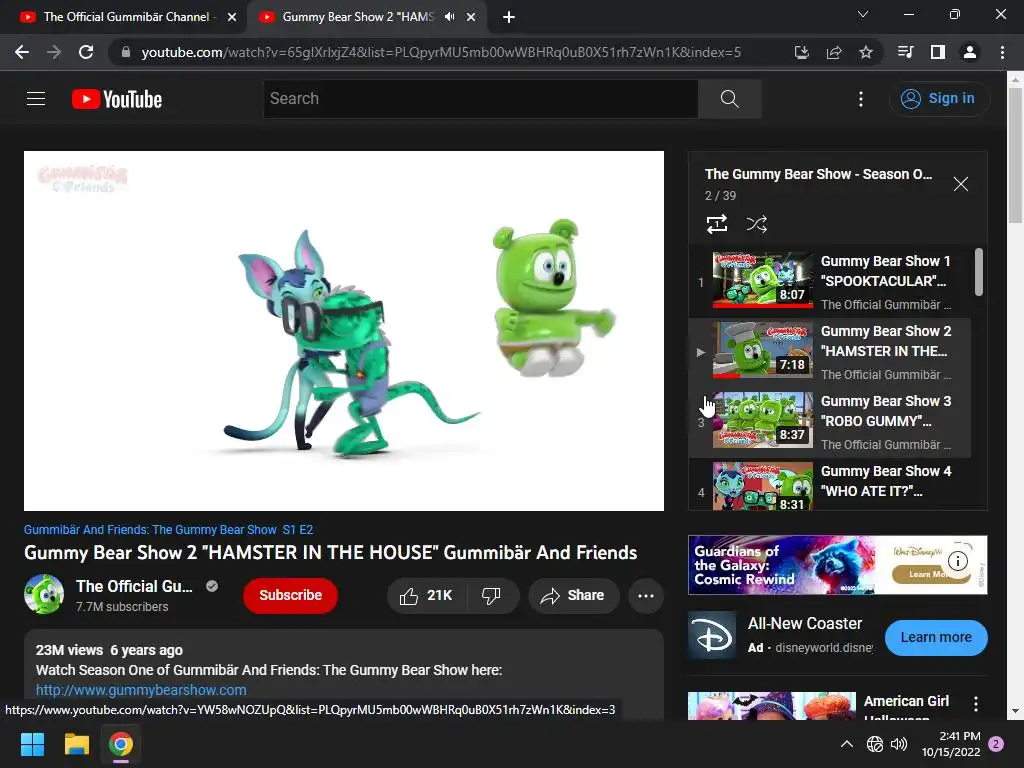Open The Official Gu... channel name
Viewport: 1024px width, 768px height.
pyautogui.click(x=134, y=586)
